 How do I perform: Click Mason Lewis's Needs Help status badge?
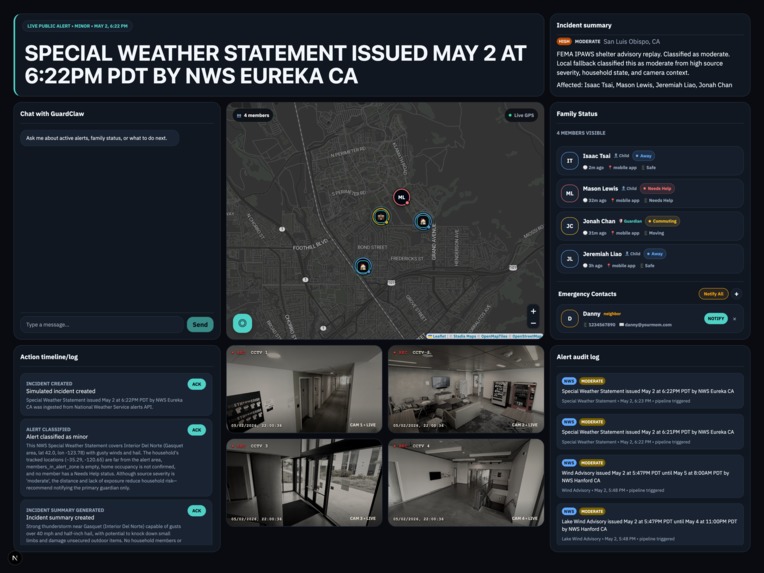click(x=657, y=189)
